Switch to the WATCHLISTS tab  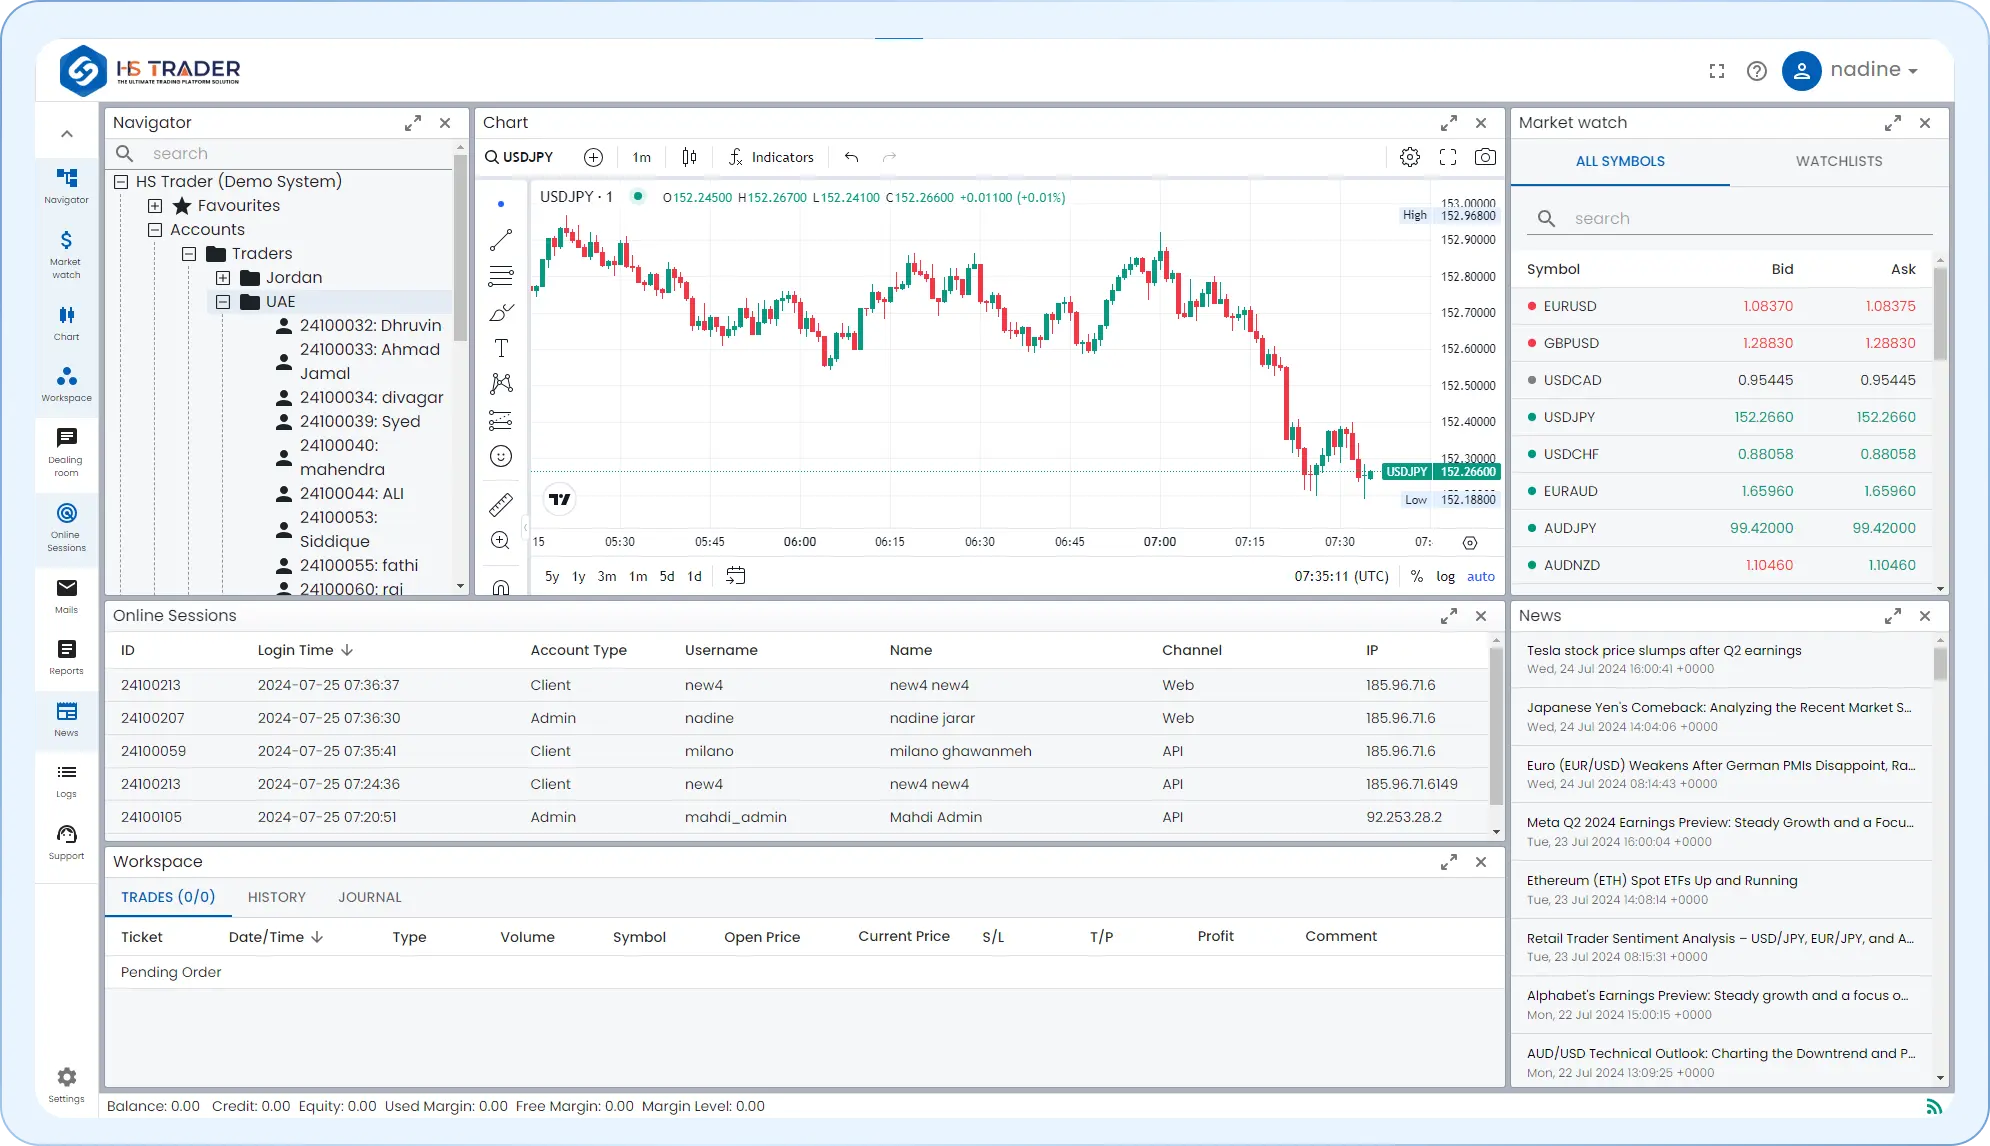1838,161
